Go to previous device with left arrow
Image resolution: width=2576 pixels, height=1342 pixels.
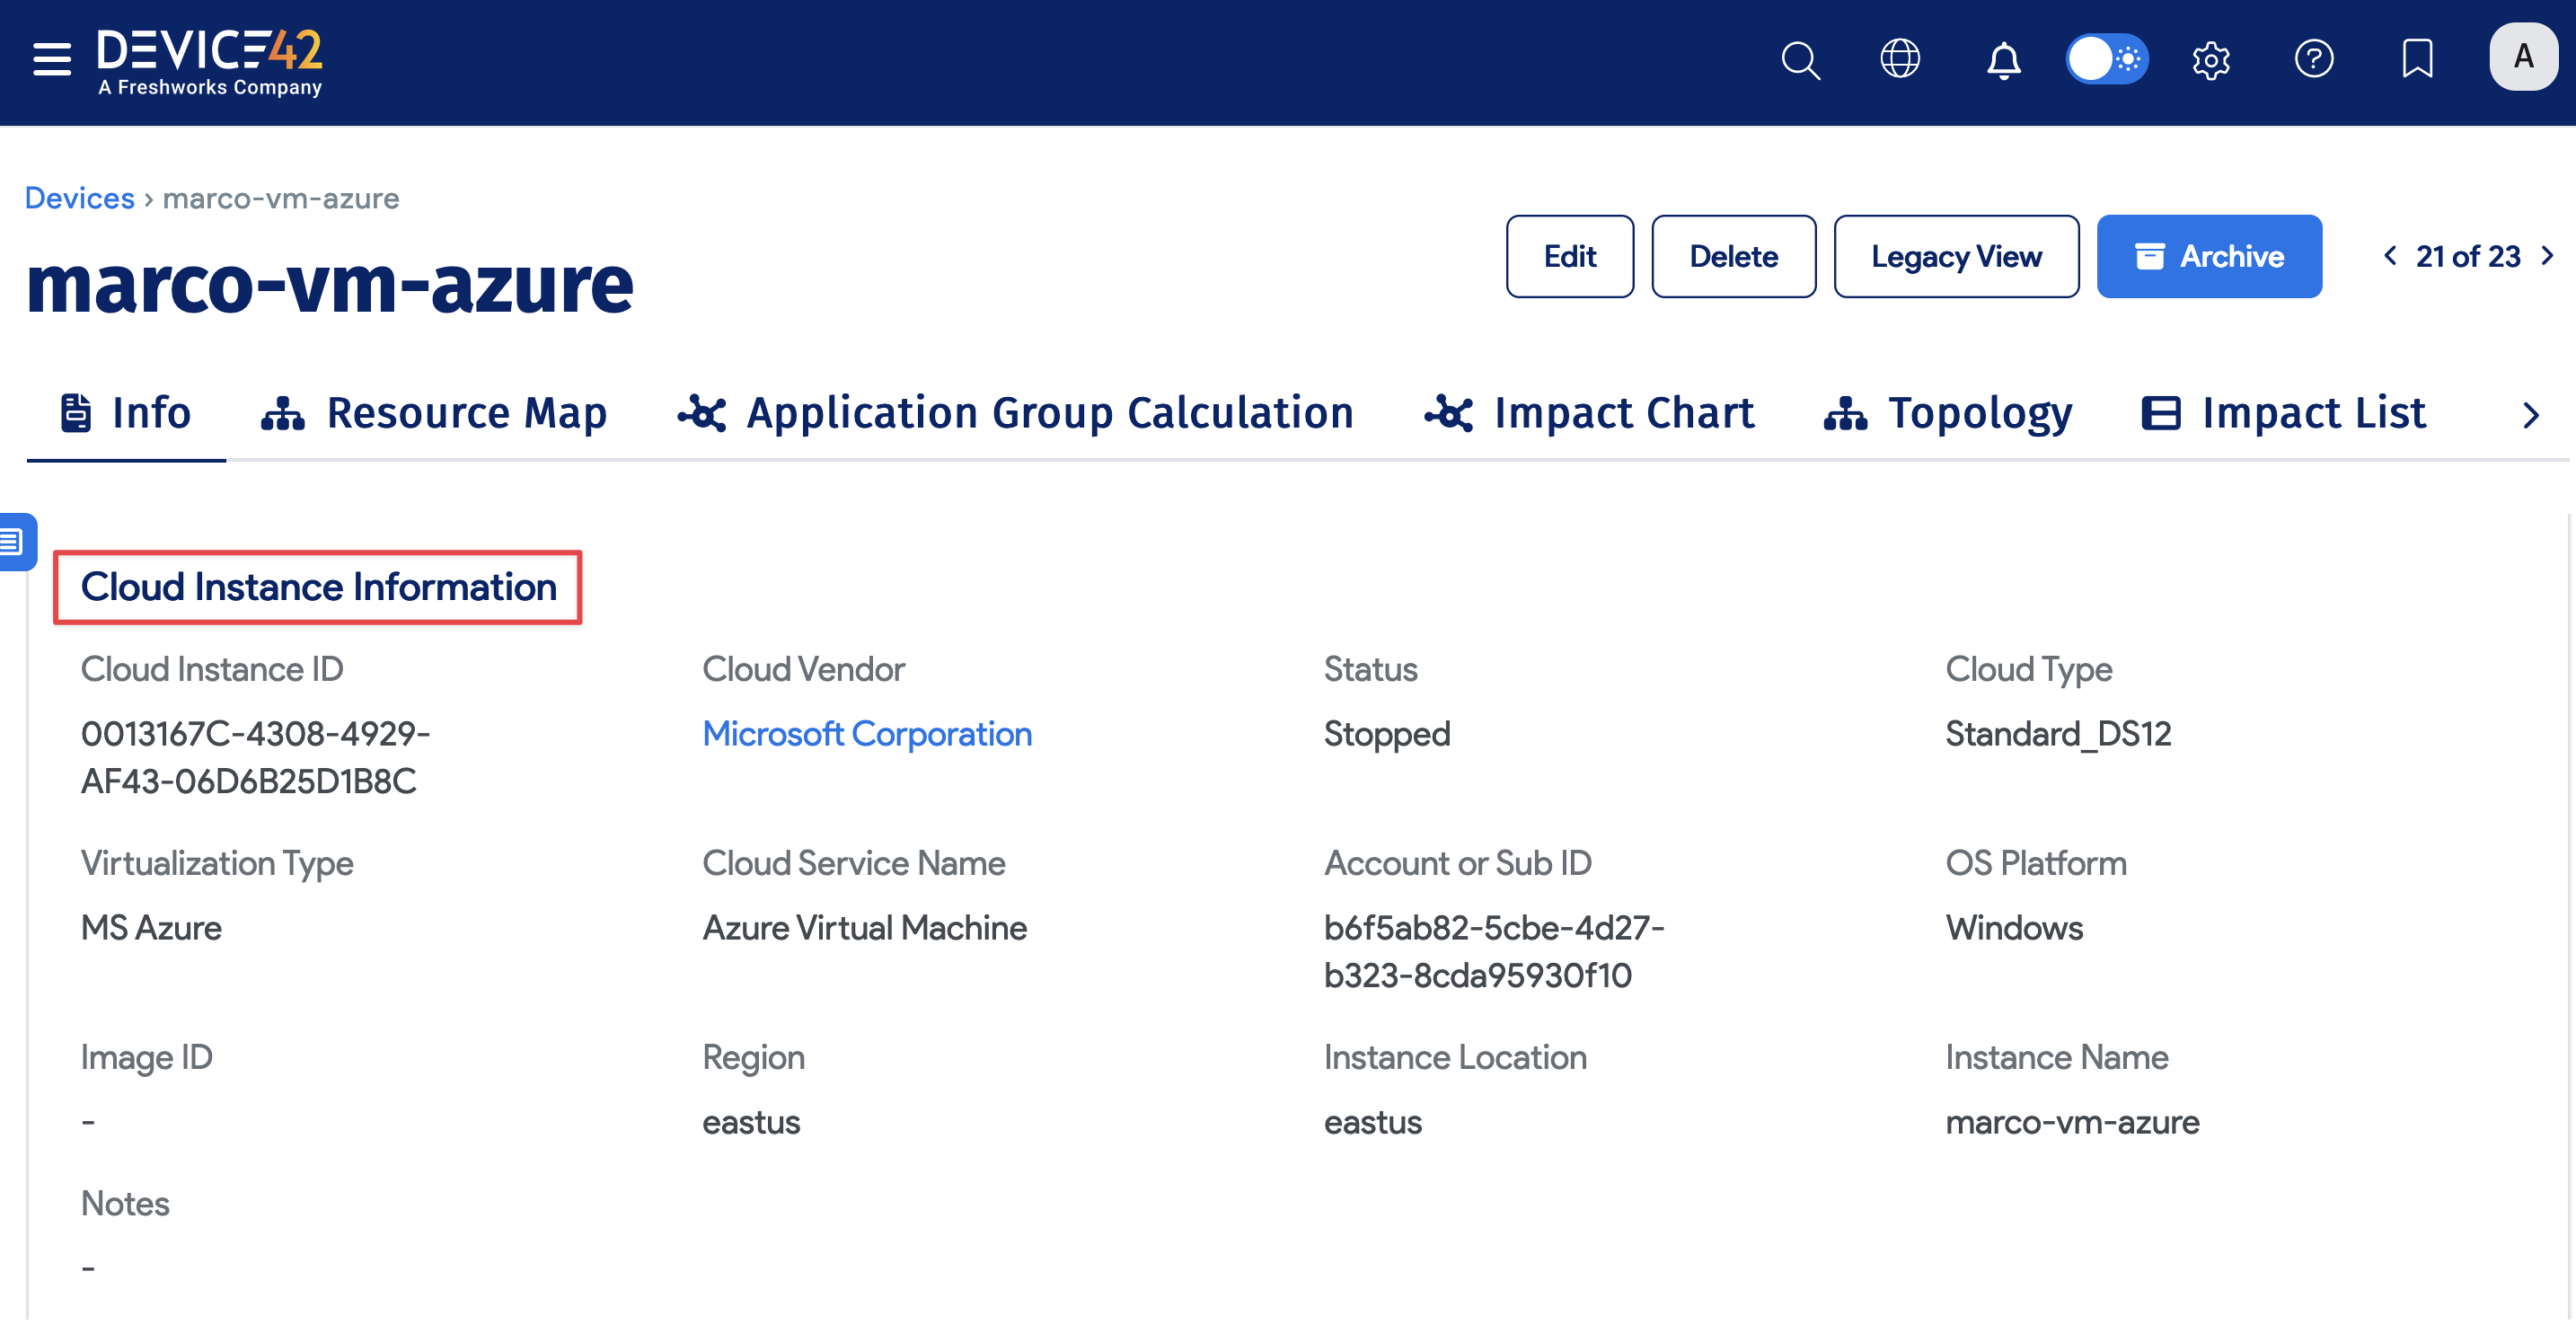[x=2390, y=256]
